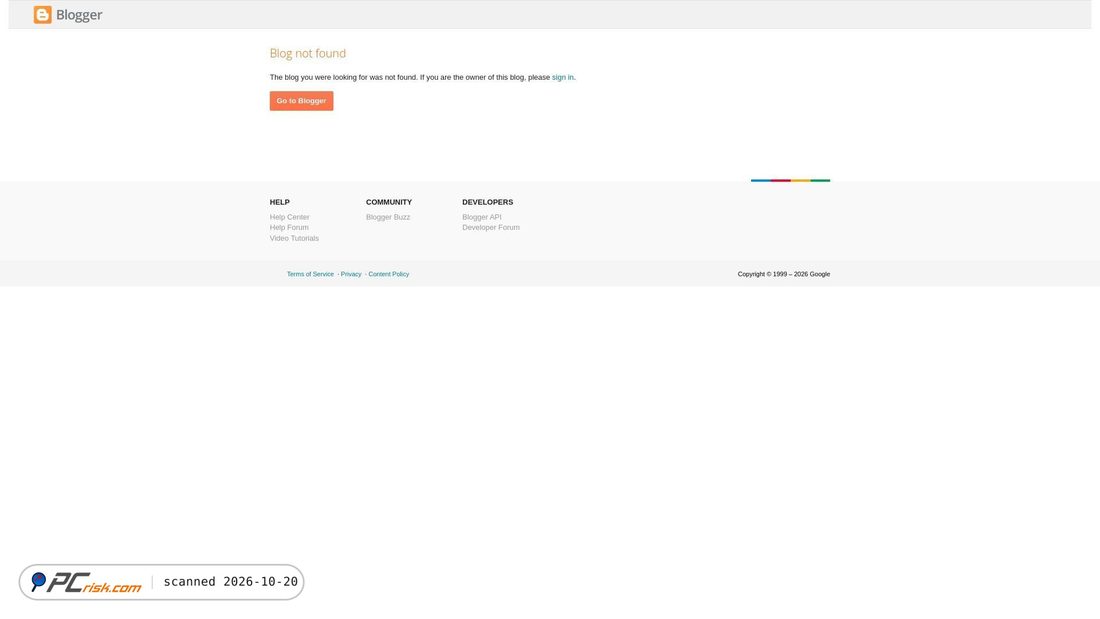Screen dimensions: 1100x619
Task: Open the Privacy link in footer
Action: pos(351,274)
